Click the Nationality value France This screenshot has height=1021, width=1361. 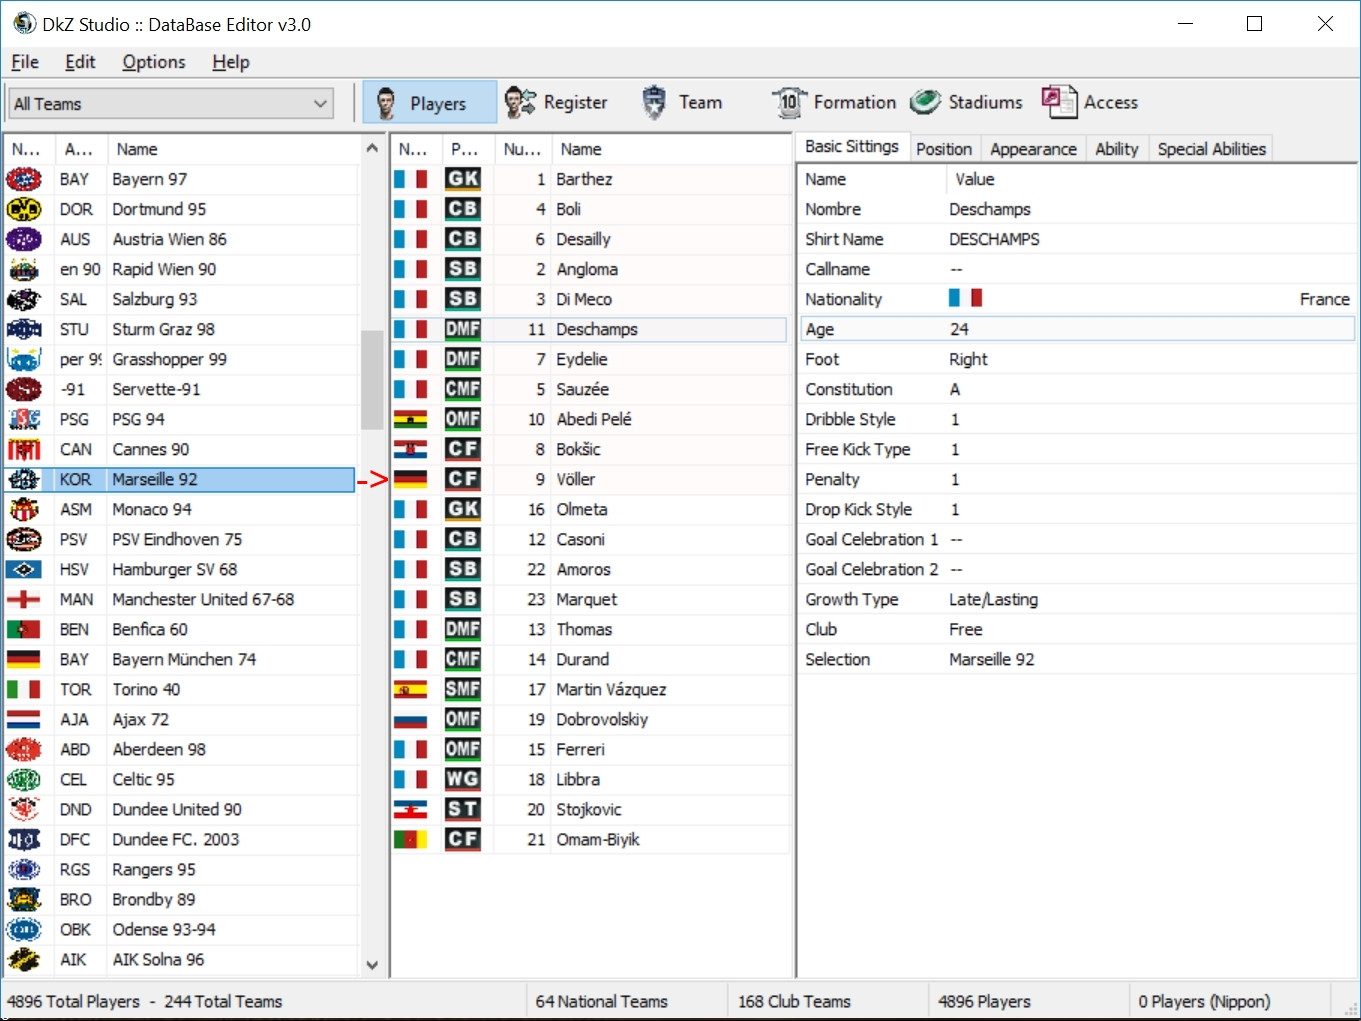point(1324,299)
